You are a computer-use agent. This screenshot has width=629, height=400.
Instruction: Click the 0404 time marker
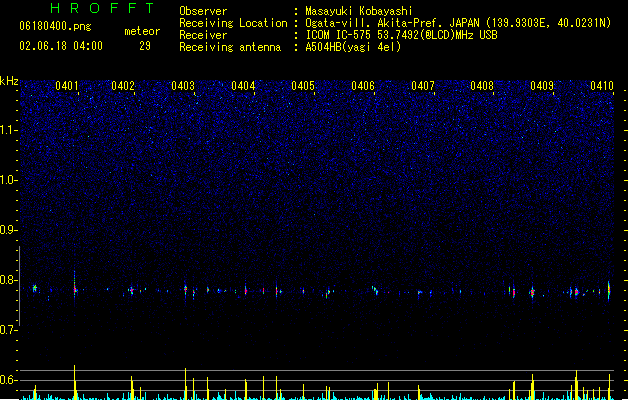pos(243,86)
